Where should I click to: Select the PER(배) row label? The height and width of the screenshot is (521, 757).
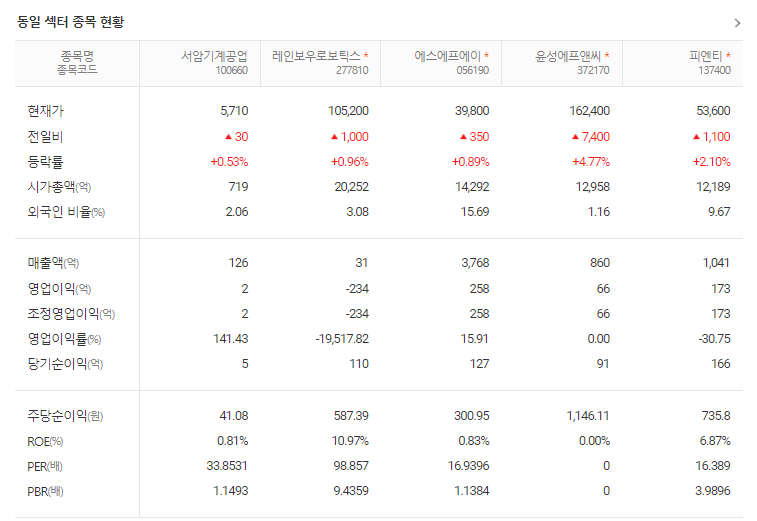coord(45,466)
